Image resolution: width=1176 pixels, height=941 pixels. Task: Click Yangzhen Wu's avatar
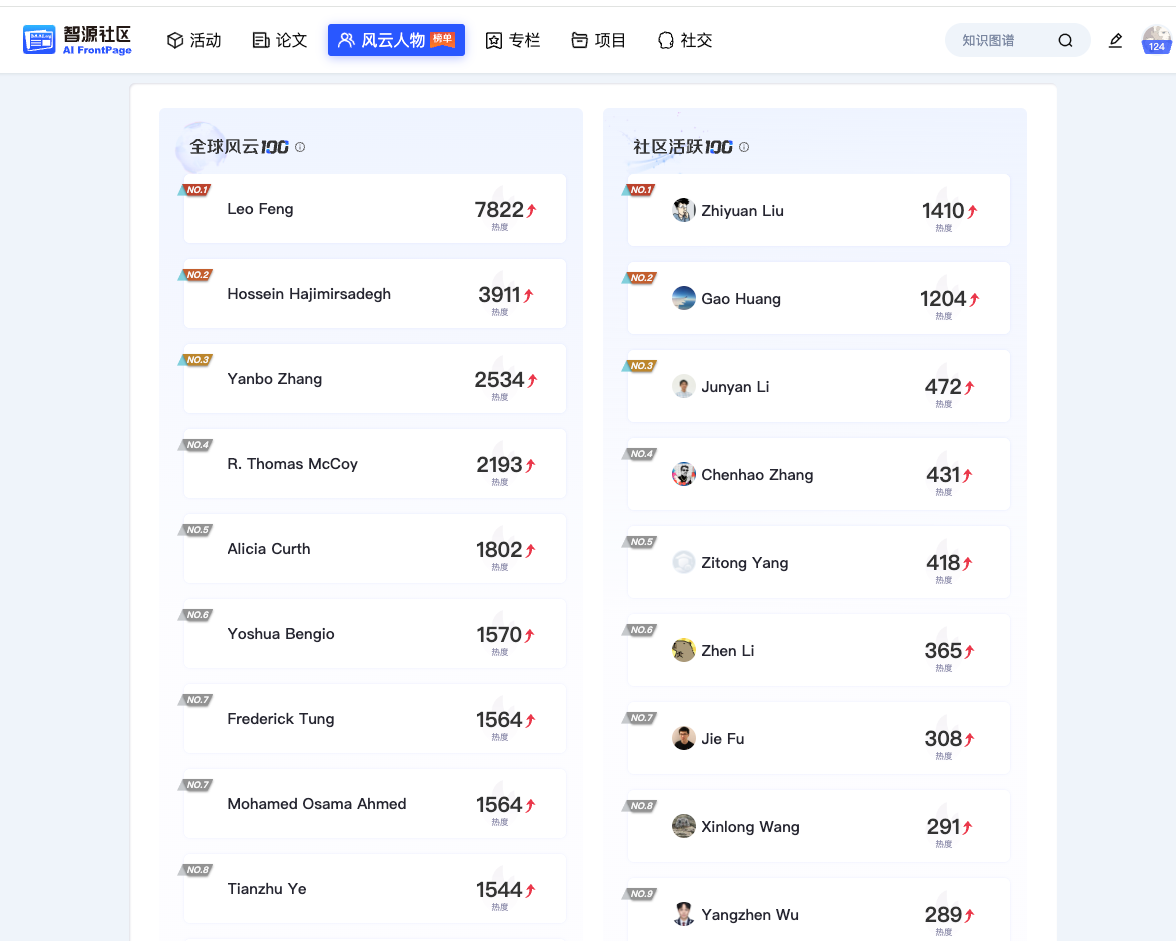pos(683,914)
